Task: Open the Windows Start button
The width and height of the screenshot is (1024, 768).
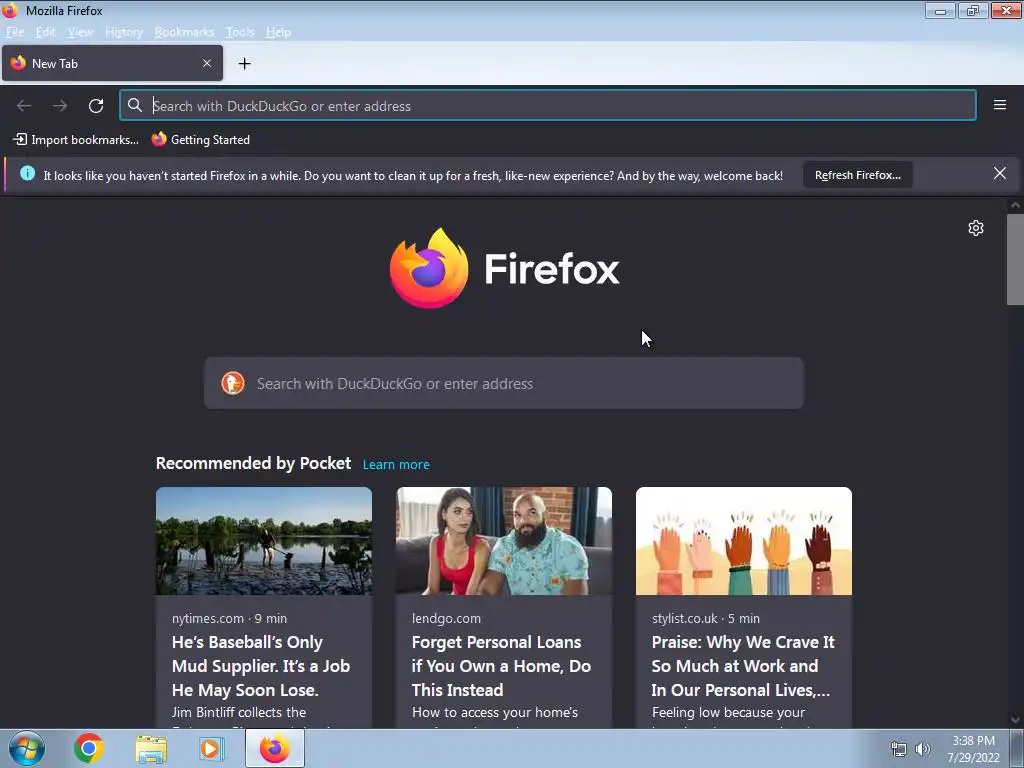Action: tap(27, 748)
